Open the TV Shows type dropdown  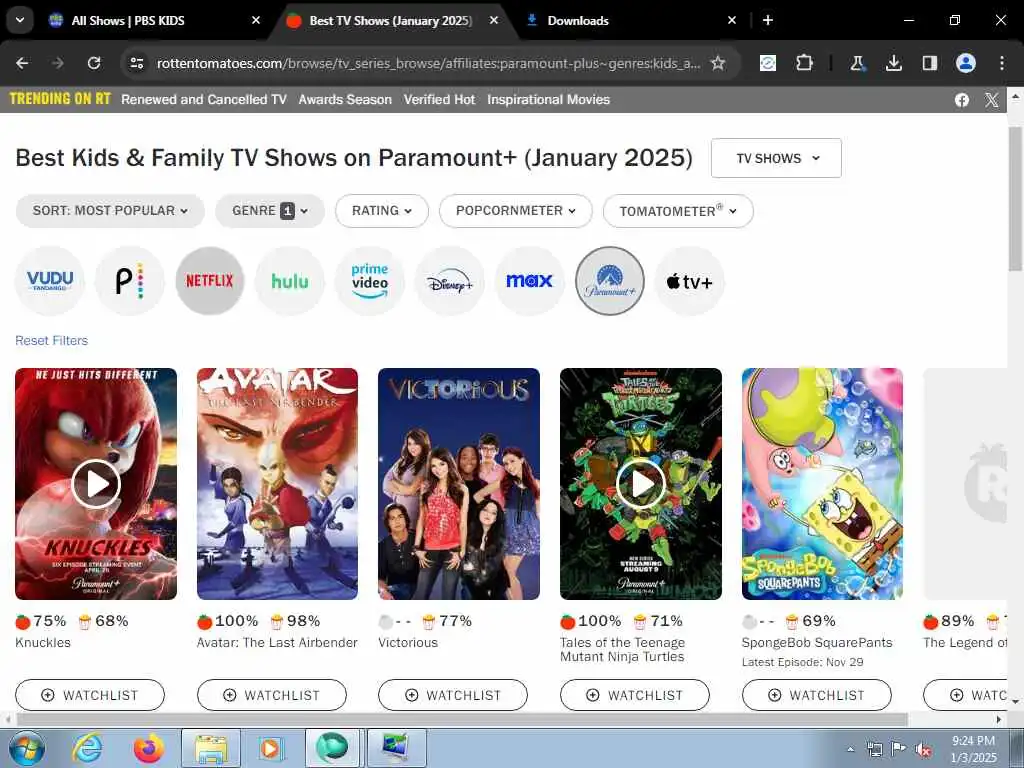coord(776,158)
